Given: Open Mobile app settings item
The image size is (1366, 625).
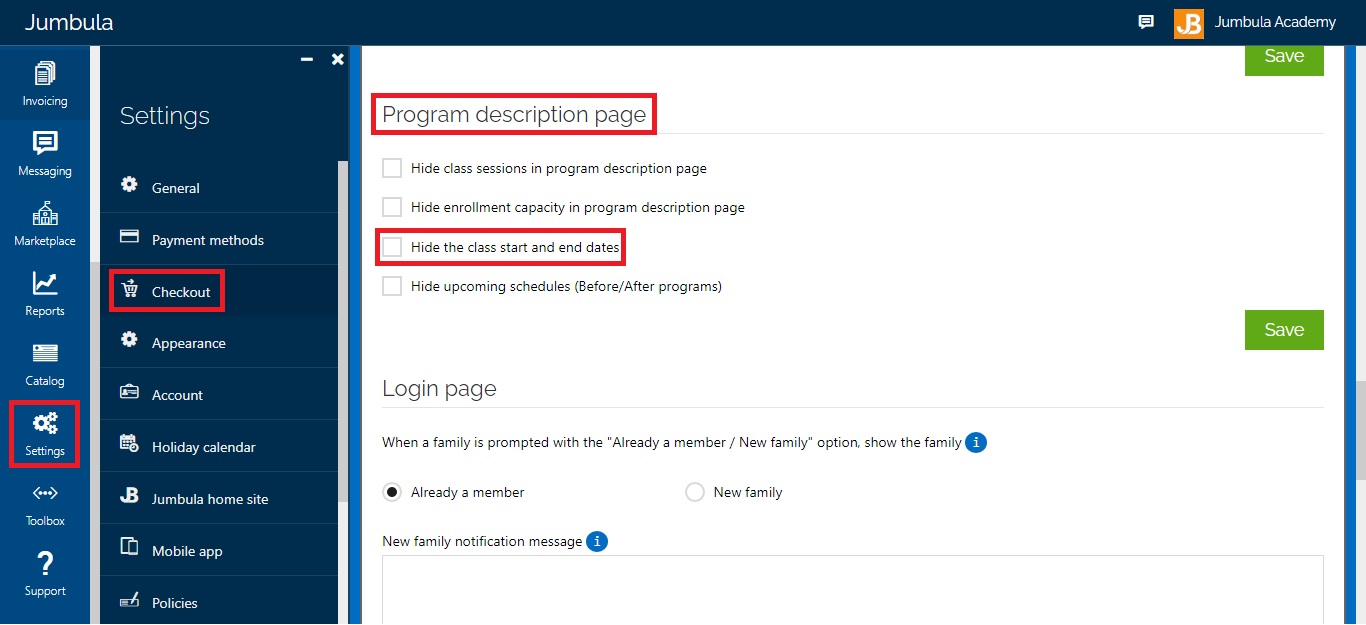Looking at the screenshot, I should 219,551.
